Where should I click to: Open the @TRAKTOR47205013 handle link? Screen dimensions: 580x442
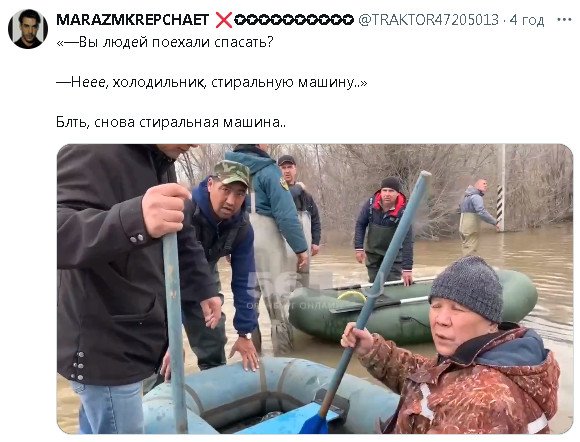428,20
